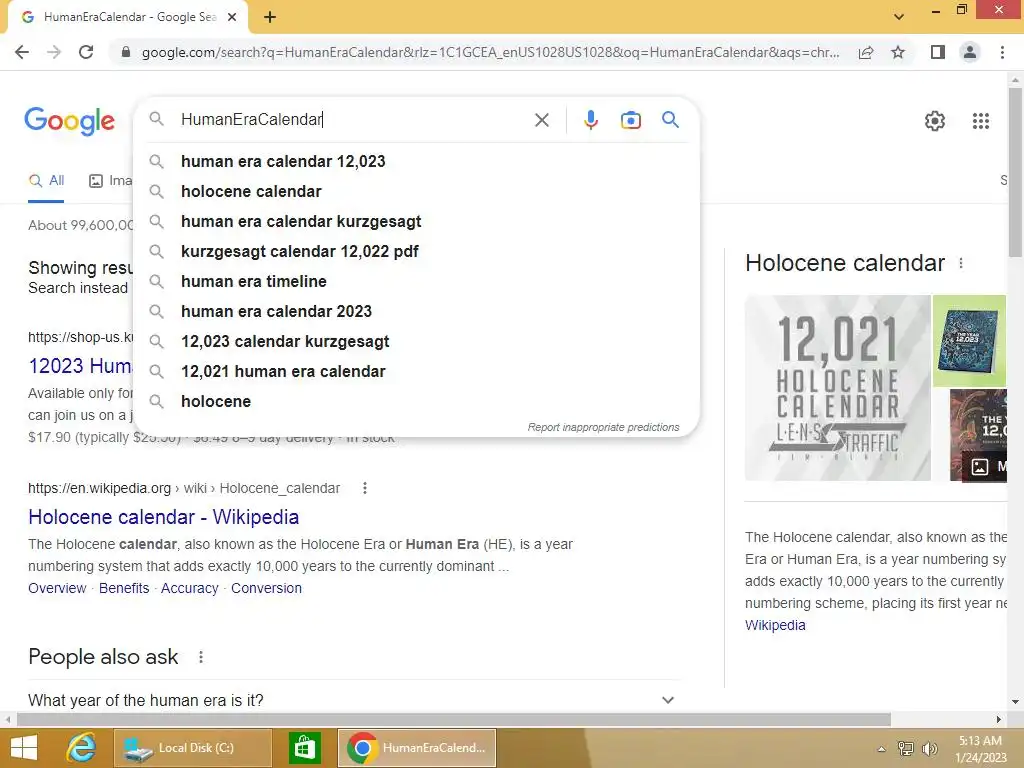Bookmark this page with the star icon
This screenshot has height=768, width=1024.
point(898,52)
